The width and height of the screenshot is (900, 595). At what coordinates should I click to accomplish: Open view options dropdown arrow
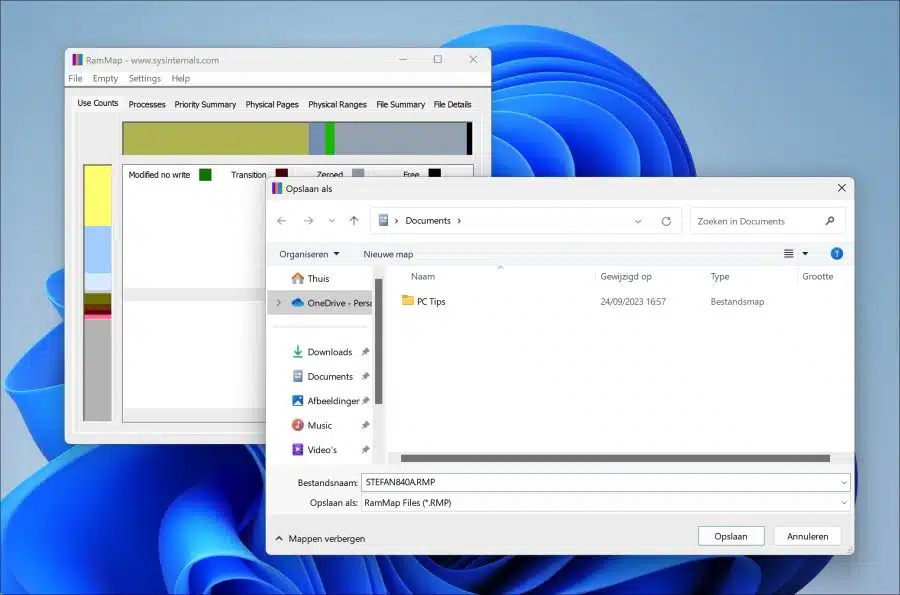(x=805, y=254)
